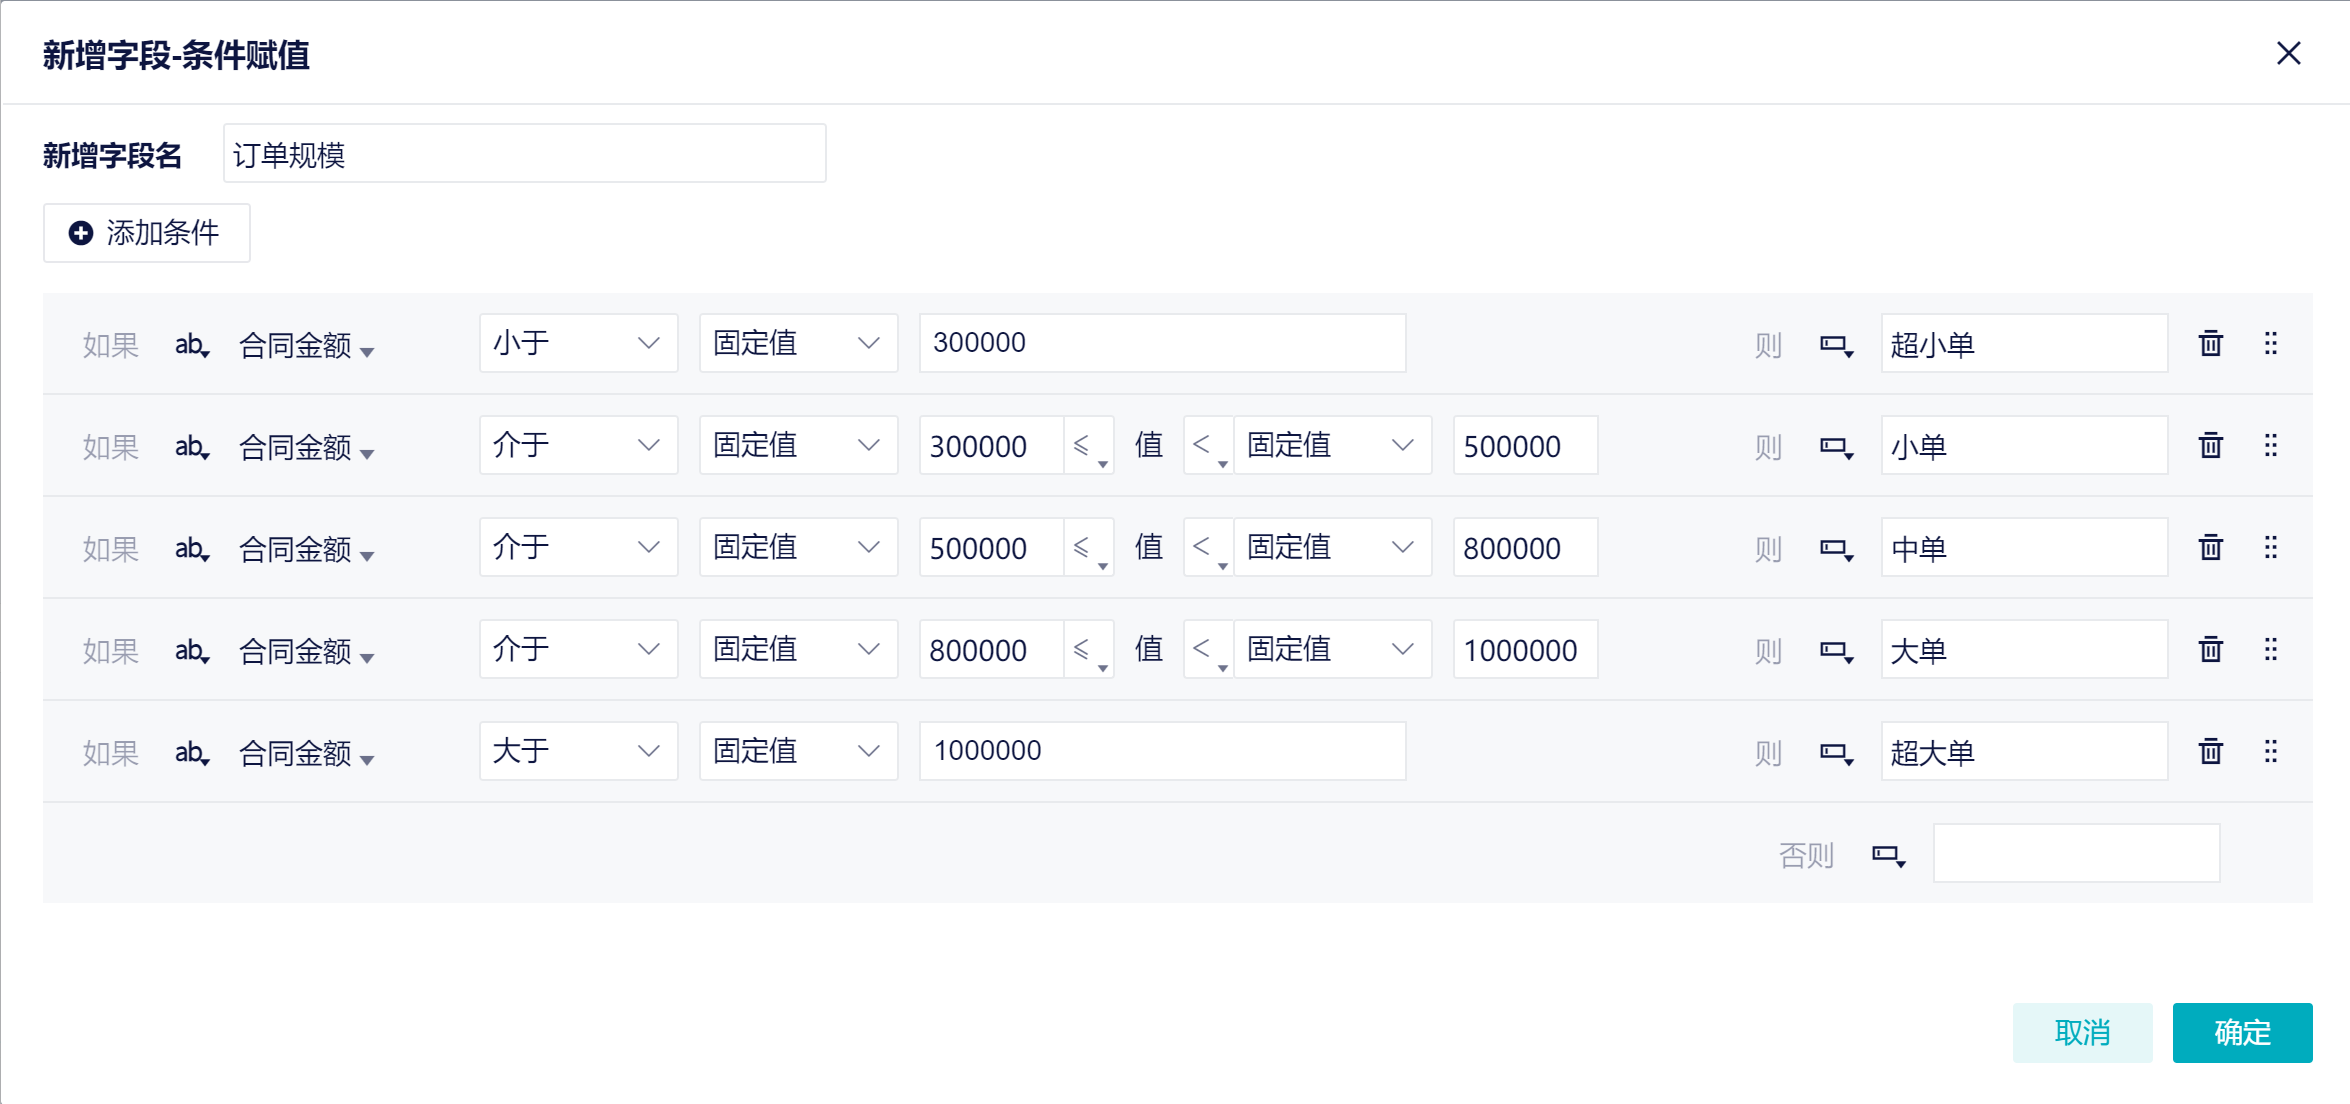The height and width of the screenshot is (1104, 2350).
Task: Open the 小于 operator dropdown
Action: pos(578,344)
